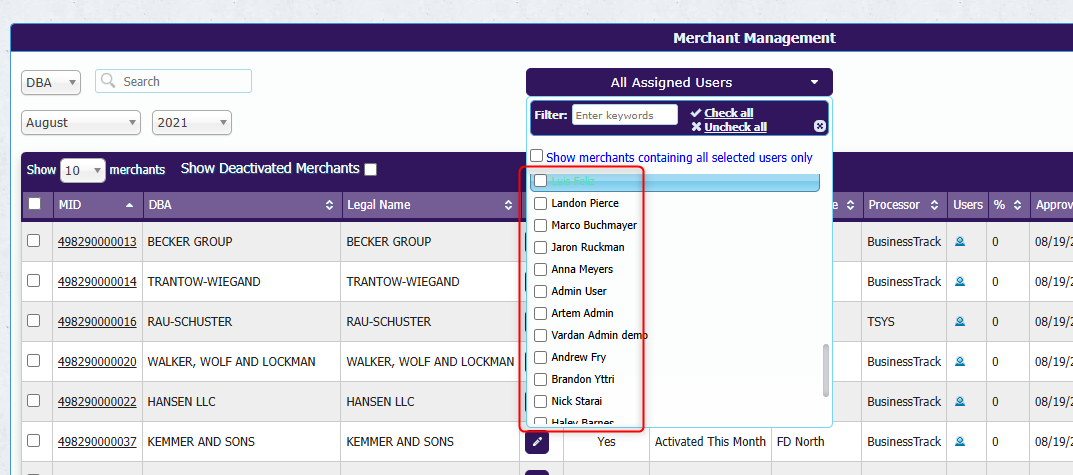This screenshot has height=475, width=1073.
Task: Open merchant MID 498290000016
Action: click(x=97, y=322)
